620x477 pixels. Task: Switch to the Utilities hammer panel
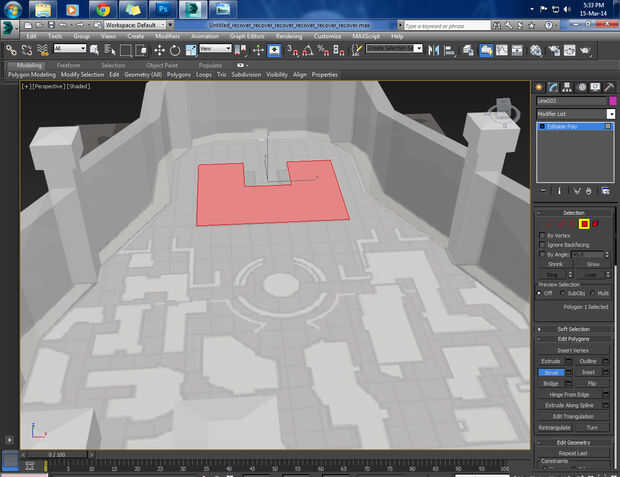pos(608,88)
